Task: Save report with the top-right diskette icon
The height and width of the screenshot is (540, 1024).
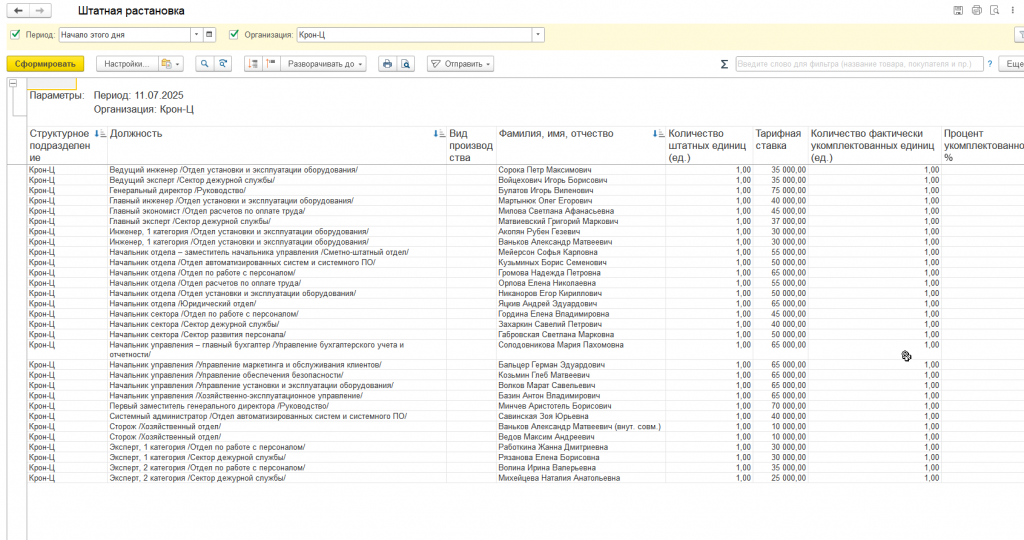Action: tap(958, 10)
